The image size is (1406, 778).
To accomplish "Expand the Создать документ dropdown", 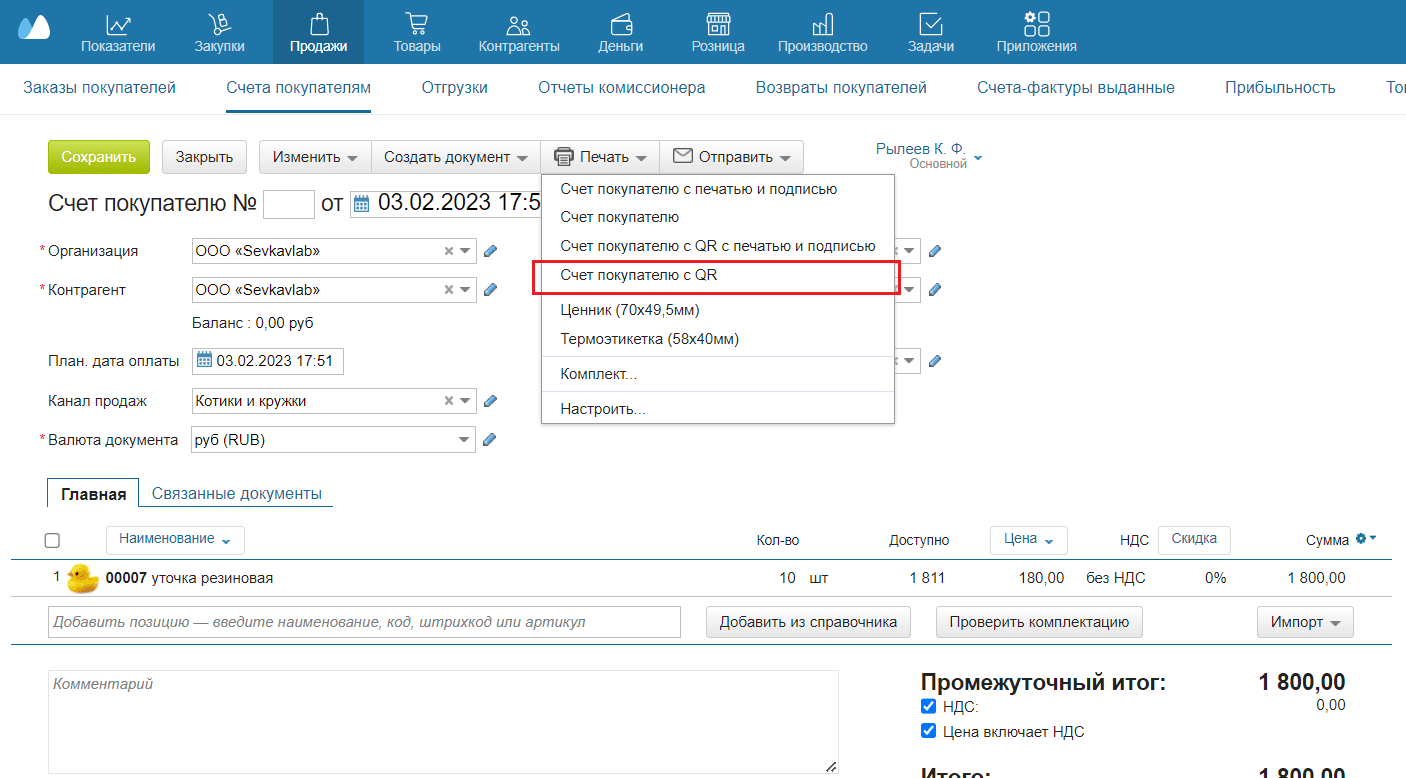I will pos(455,157).
